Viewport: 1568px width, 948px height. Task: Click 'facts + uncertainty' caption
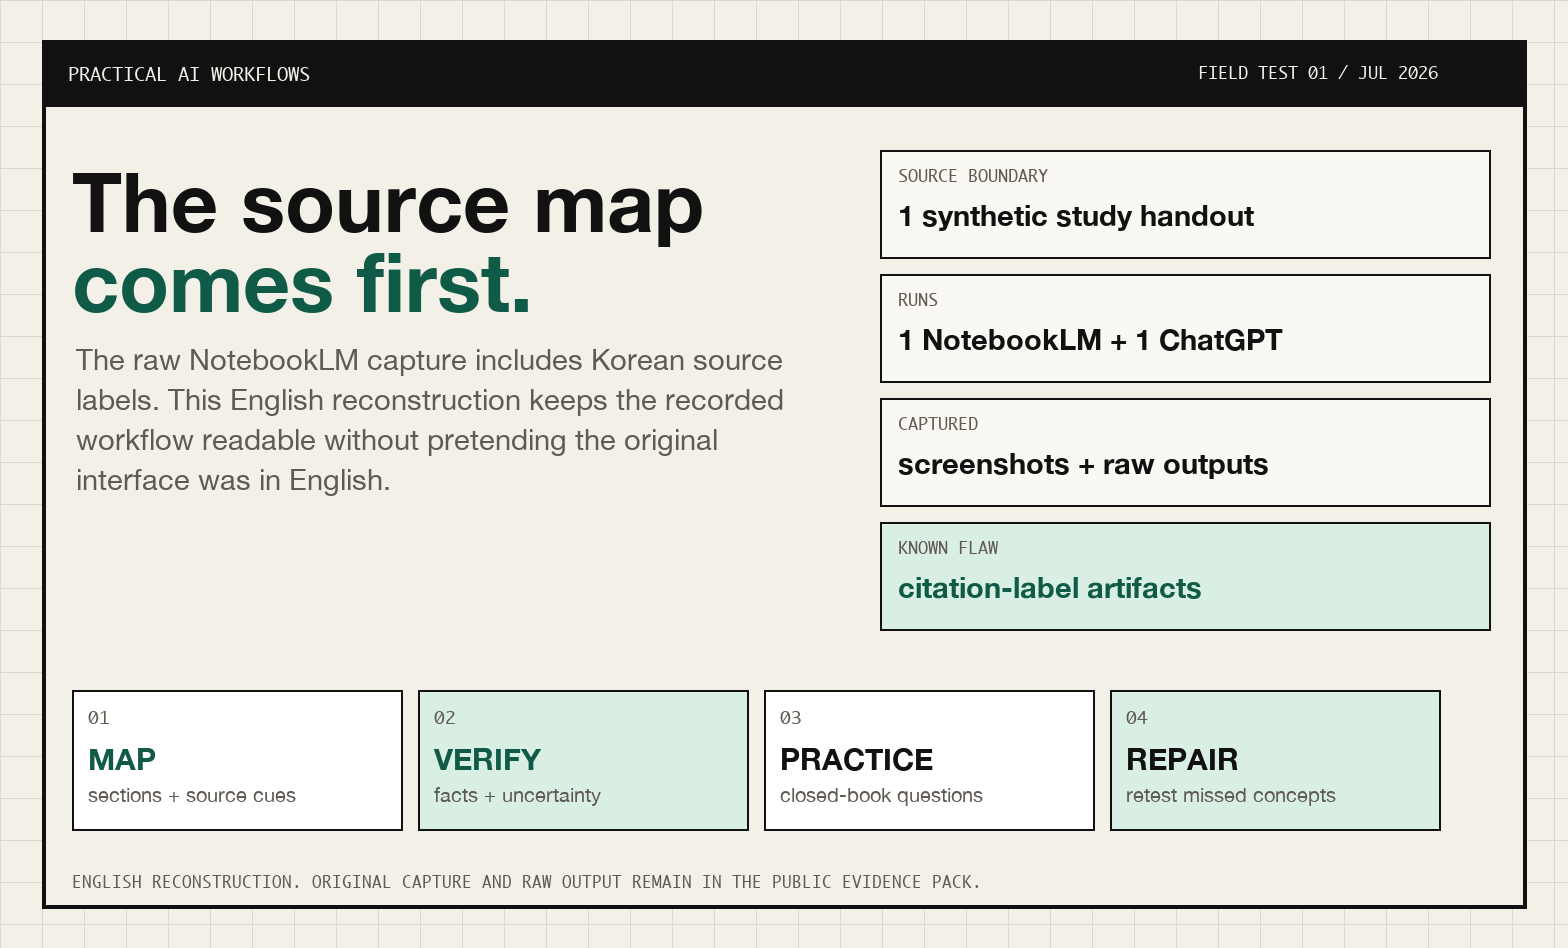517,796
